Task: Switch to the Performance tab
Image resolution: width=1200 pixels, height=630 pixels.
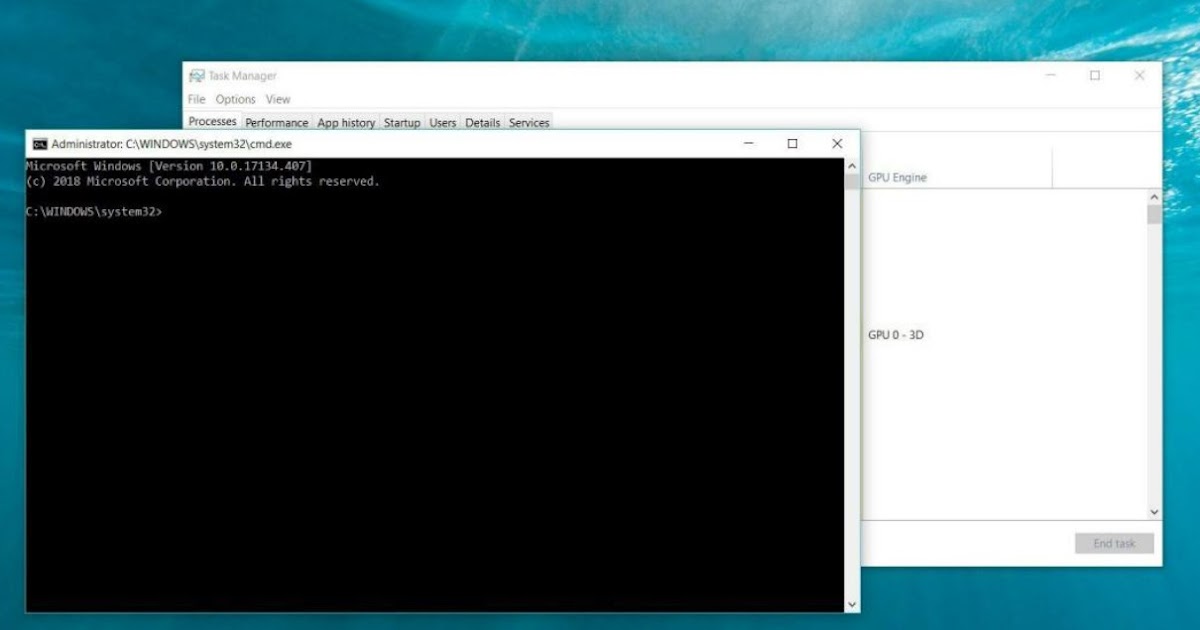Action: pyautogui.click(x=277, y=123)
